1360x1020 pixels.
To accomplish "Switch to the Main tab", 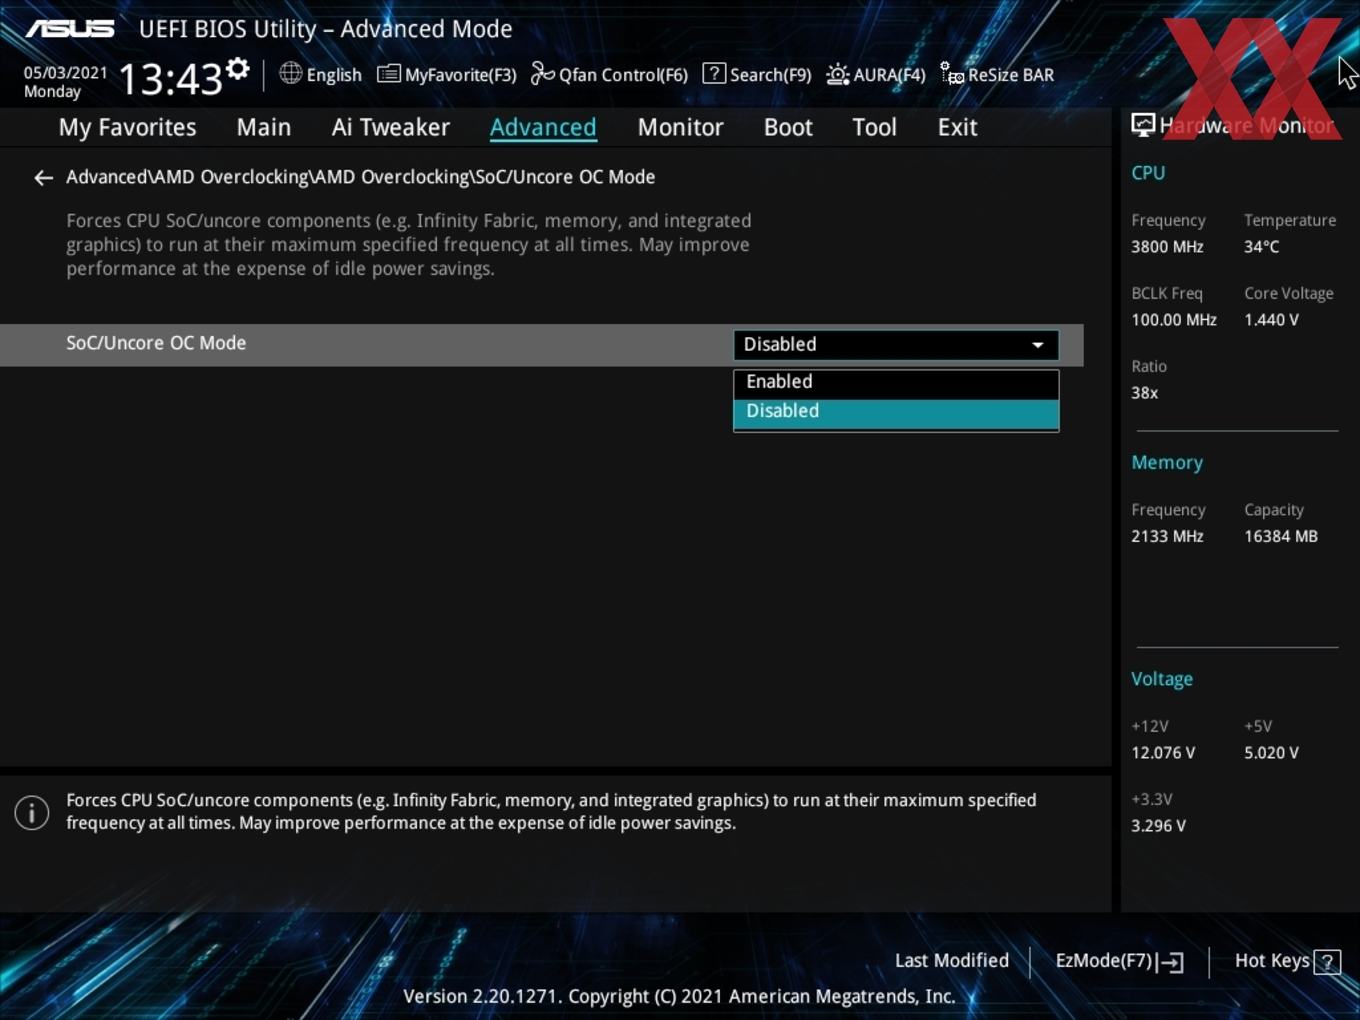I will [264, 127].
